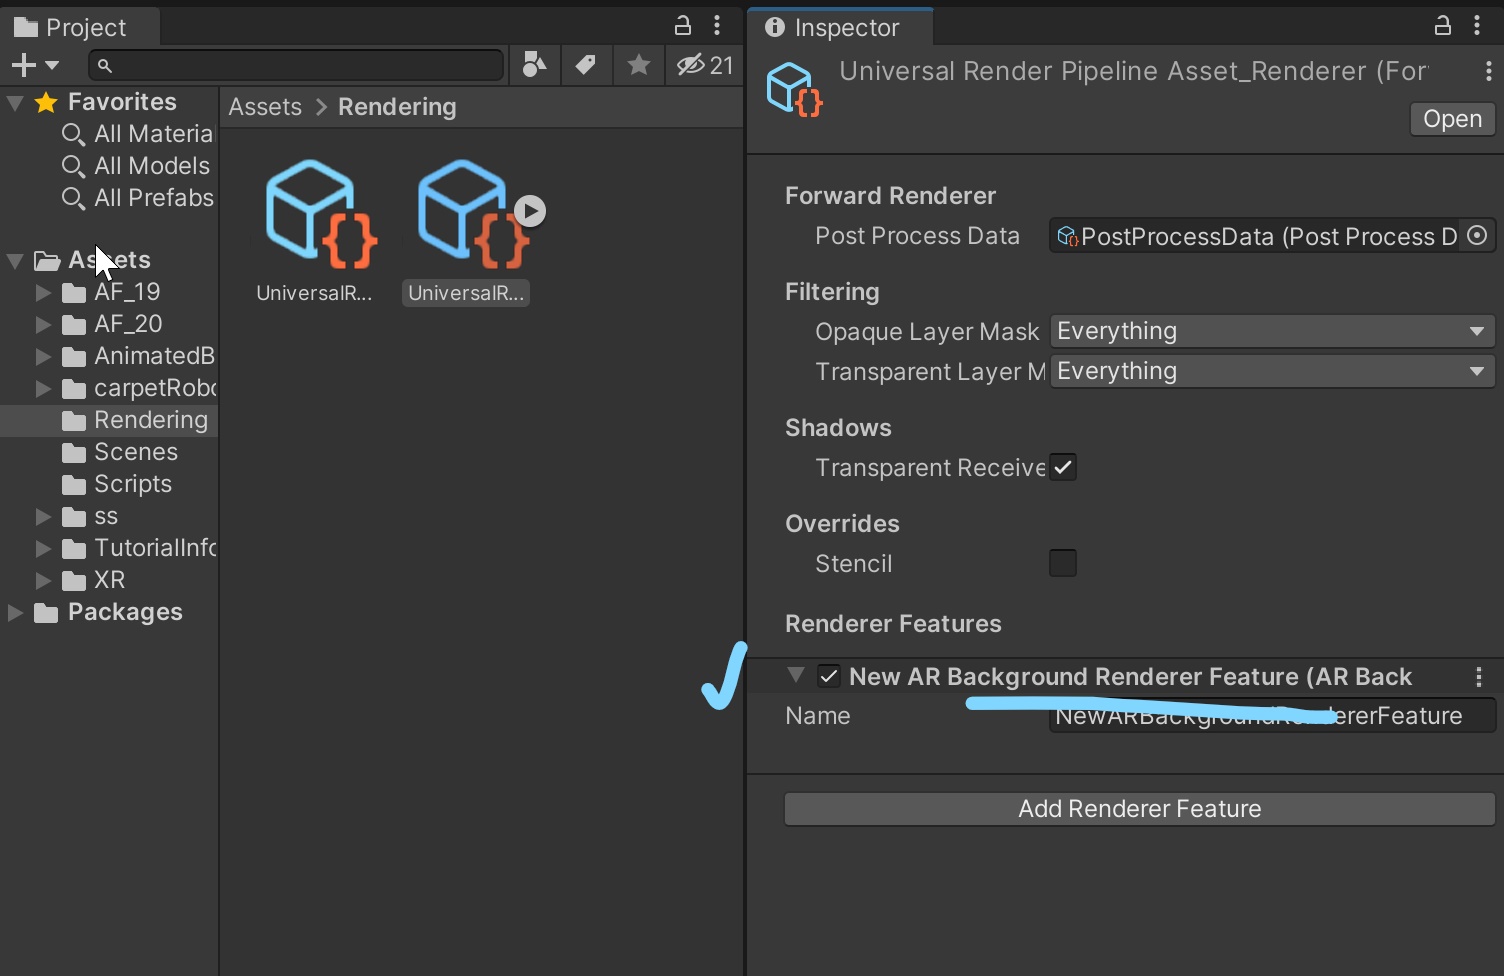Click the renderer asset icon in Inspector header
This screenshot has width=1504, height=976.
(795, 89)
